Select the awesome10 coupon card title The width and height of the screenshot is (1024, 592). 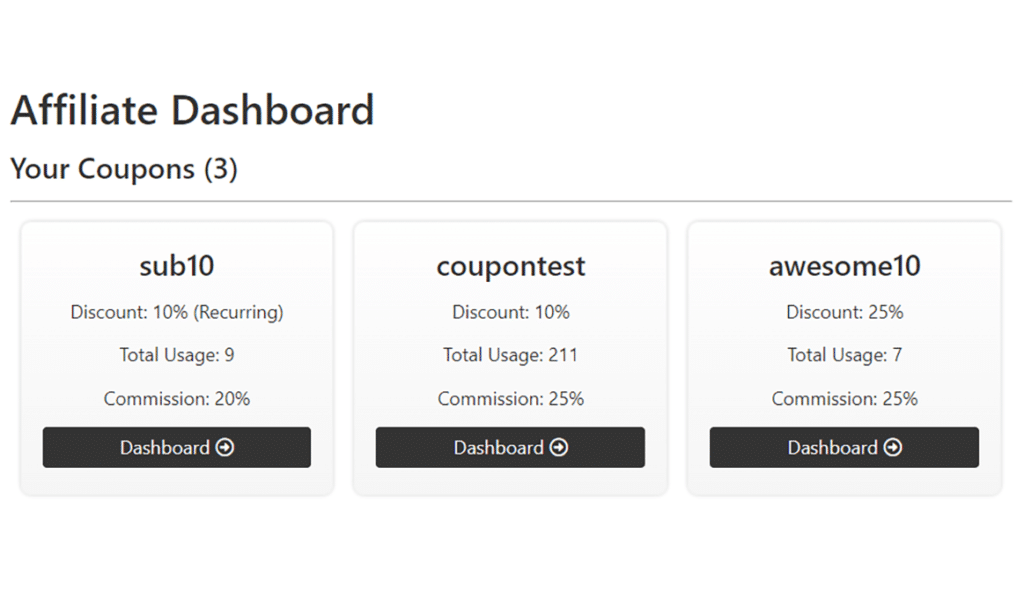coord(843,266)
